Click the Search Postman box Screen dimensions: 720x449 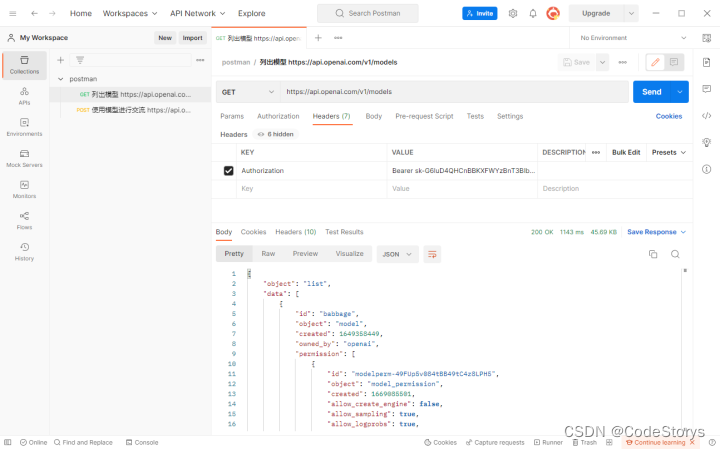point(368,13)
